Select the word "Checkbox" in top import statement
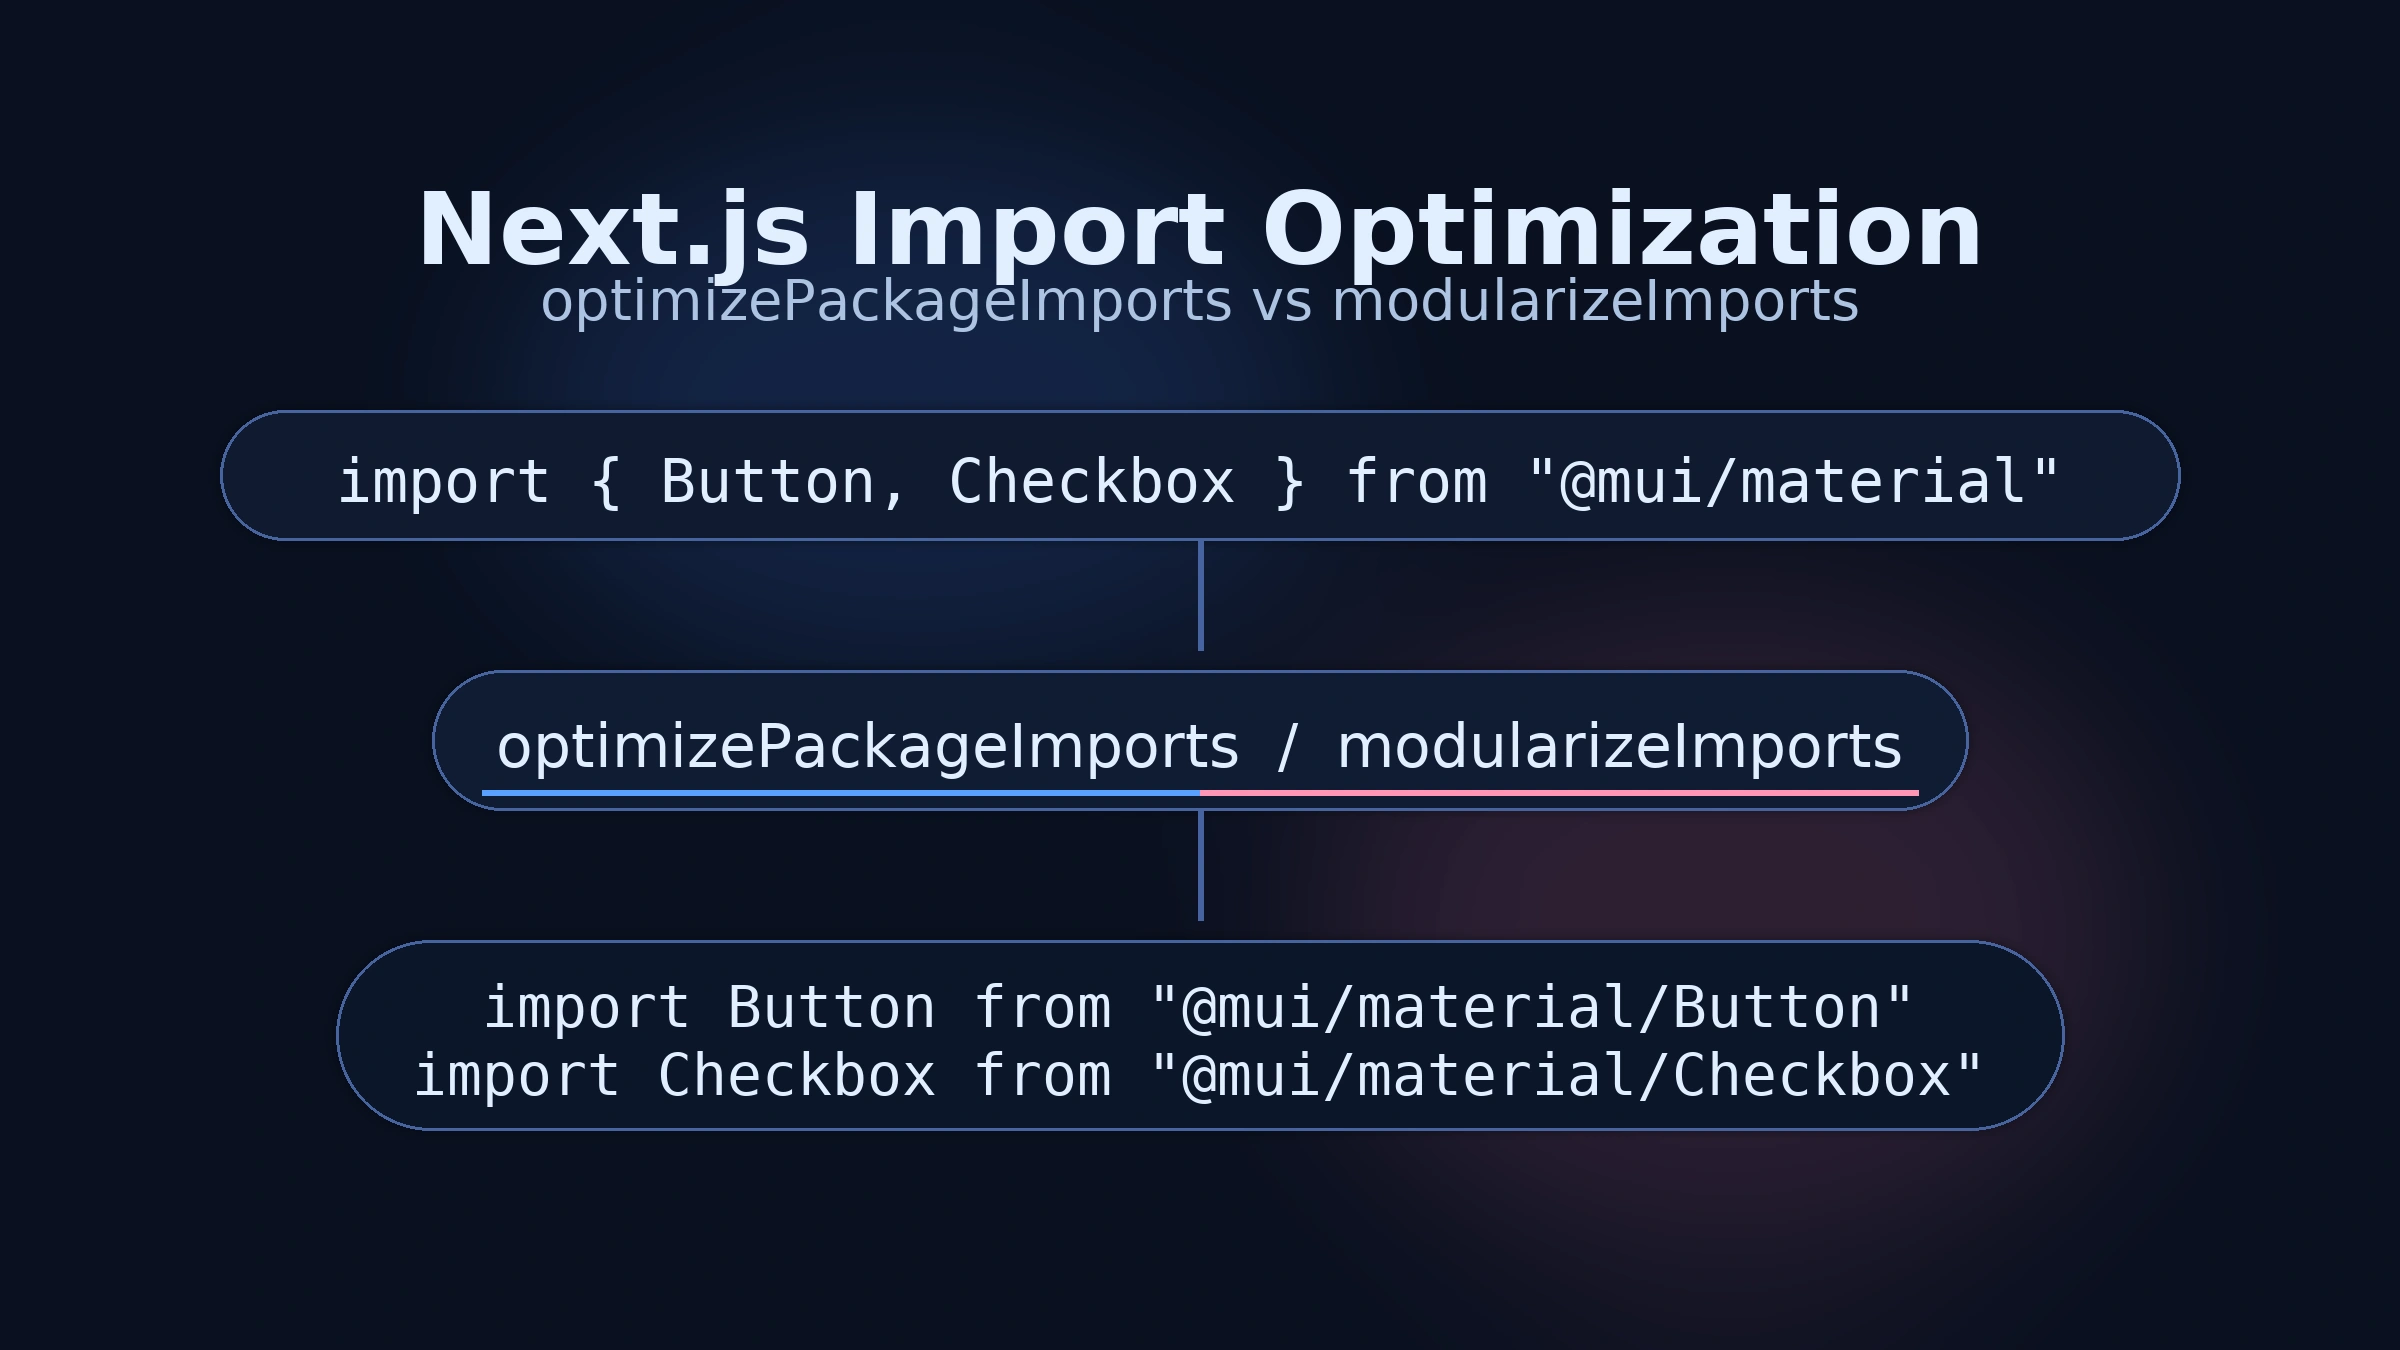Screen dimensions: 2400x1350 tap(1092, 482)
